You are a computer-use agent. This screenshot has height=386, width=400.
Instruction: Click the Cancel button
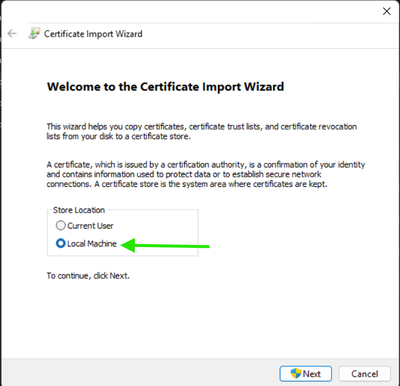(364, 374)
